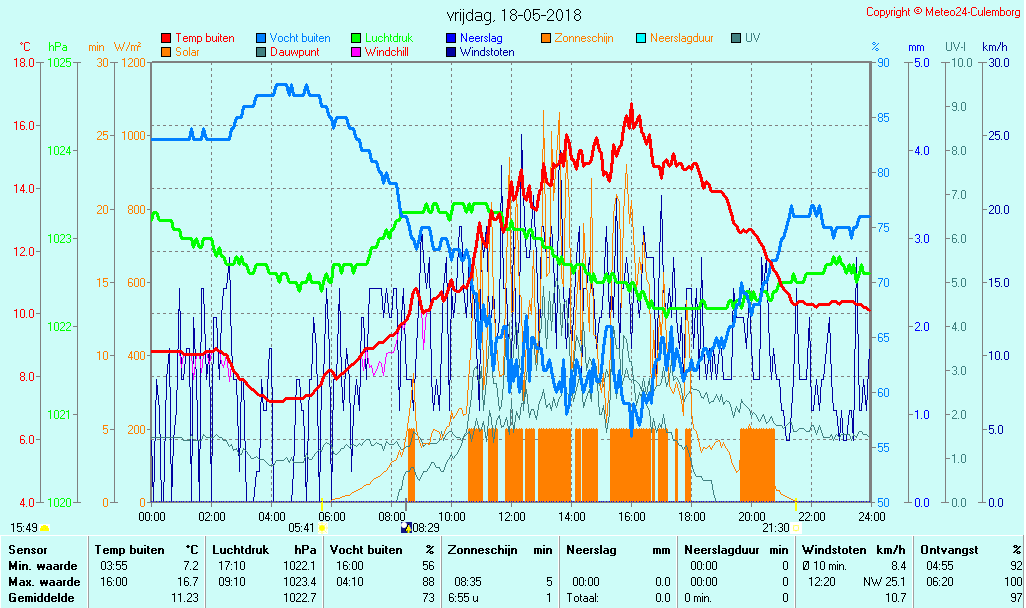Viewport: 1026px width, 608px height.
Task: Click the red Temp buiten legend square
Action: (x=166, y=38)
